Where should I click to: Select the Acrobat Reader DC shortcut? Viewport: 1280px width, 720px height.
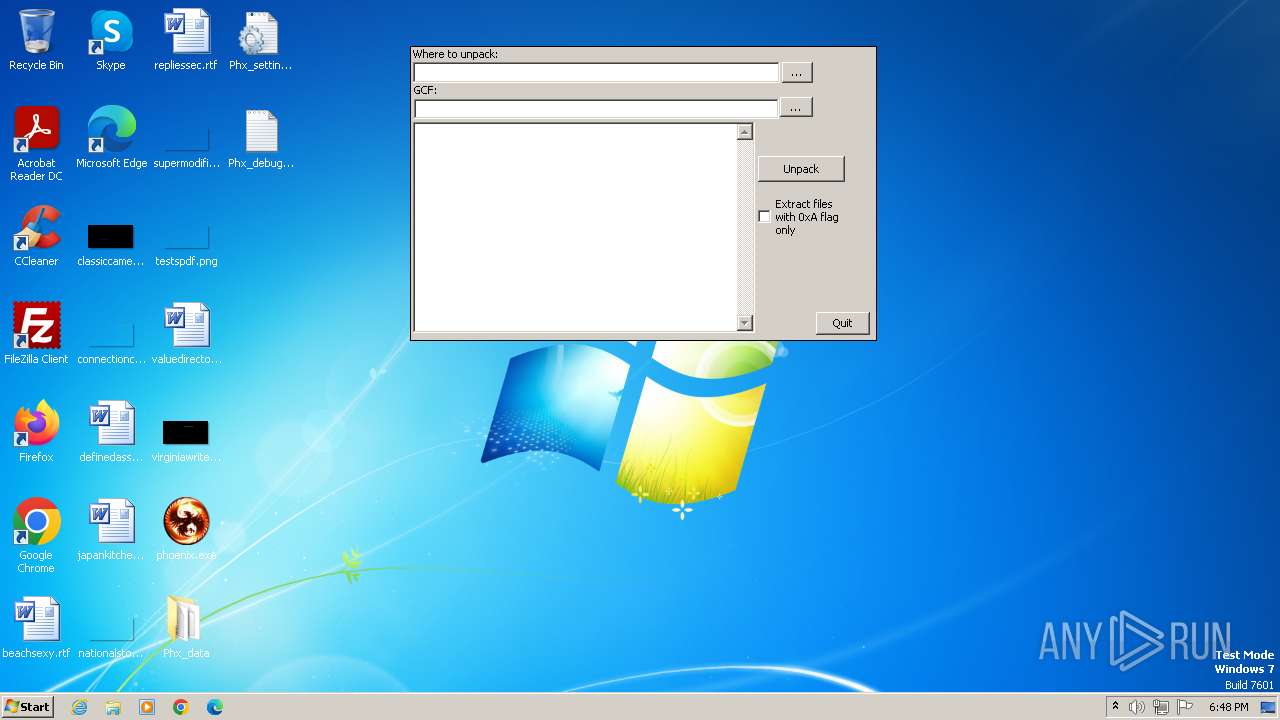(x=36, y=144)
